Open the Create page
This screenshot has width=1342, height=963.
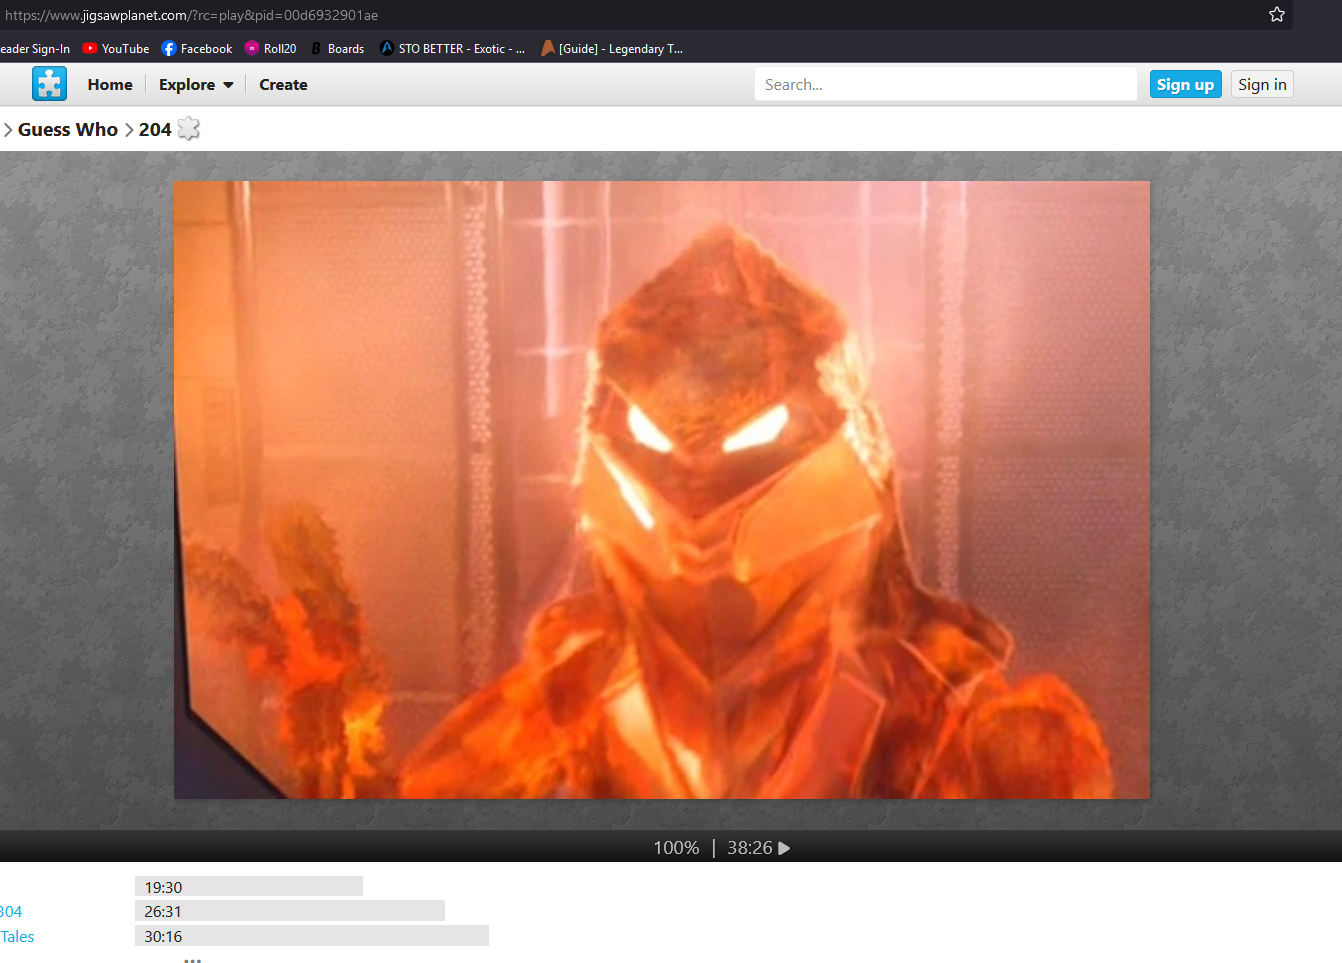[x=283, y=85]
